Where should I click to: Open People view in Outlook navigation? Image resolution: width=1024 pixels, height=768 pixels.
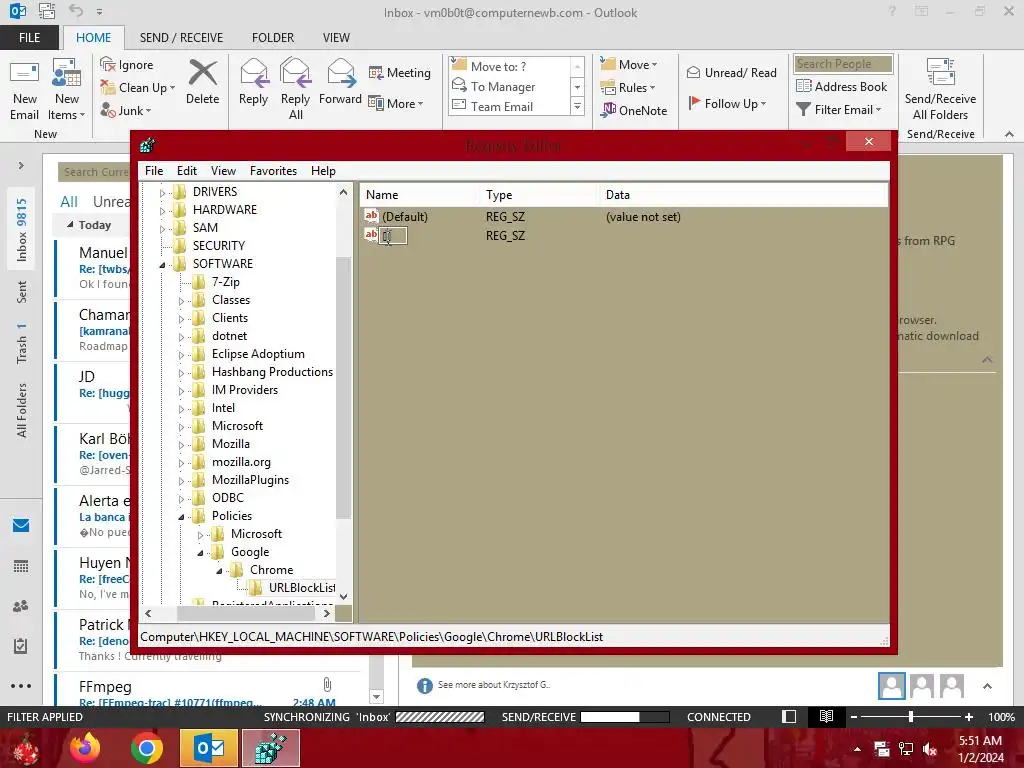(x=21, y=606)
